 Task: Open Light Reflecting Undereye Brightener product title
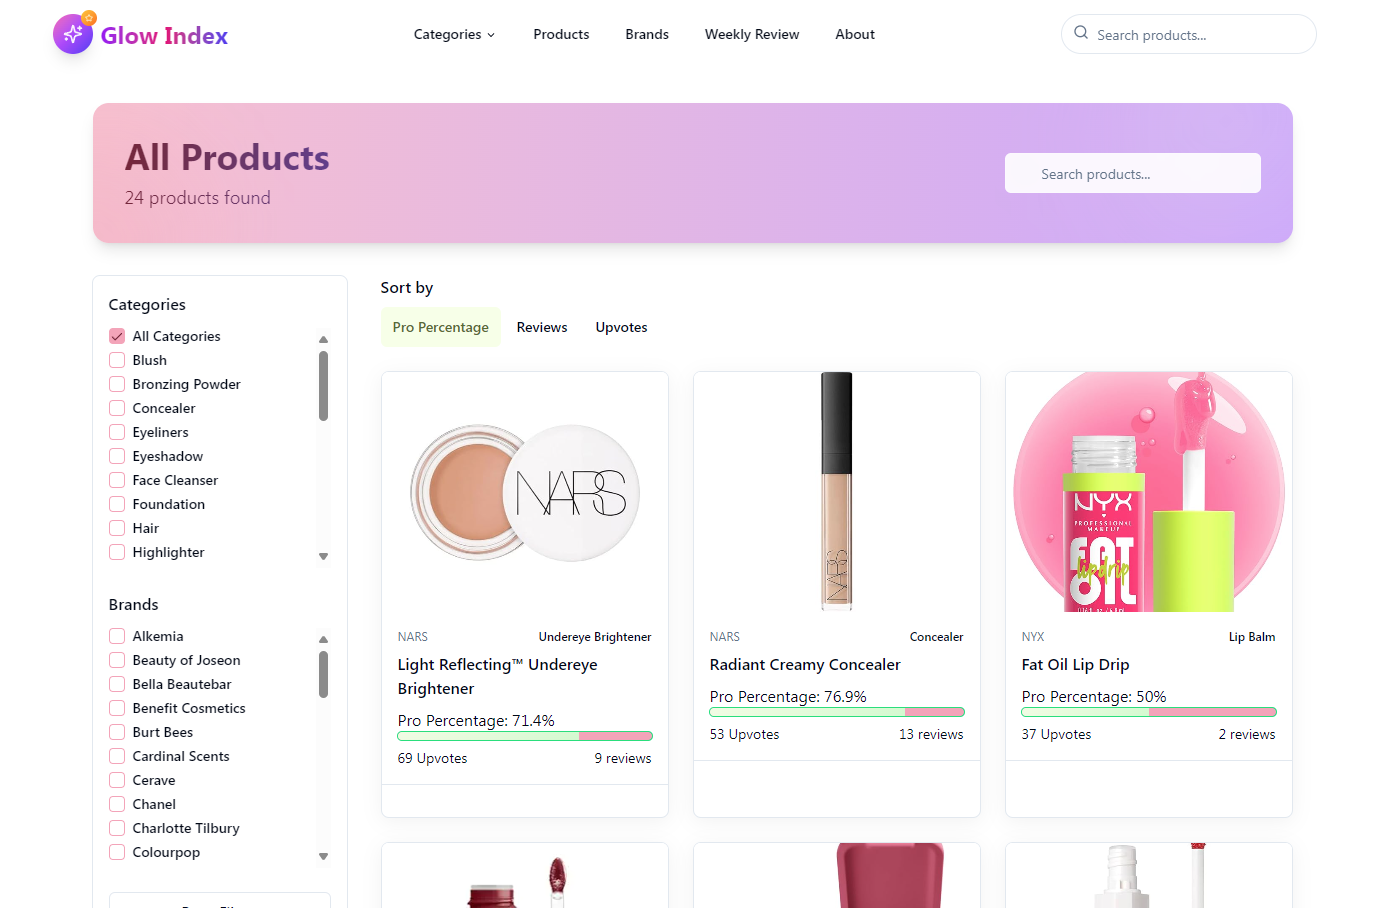pyautogui.click(x=498, y=677)
